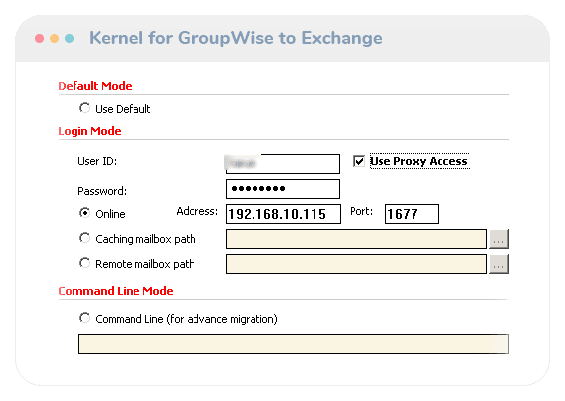The image size is (565, 401).
Task: Click the Password input field
Action: click(x=283, y=189)
